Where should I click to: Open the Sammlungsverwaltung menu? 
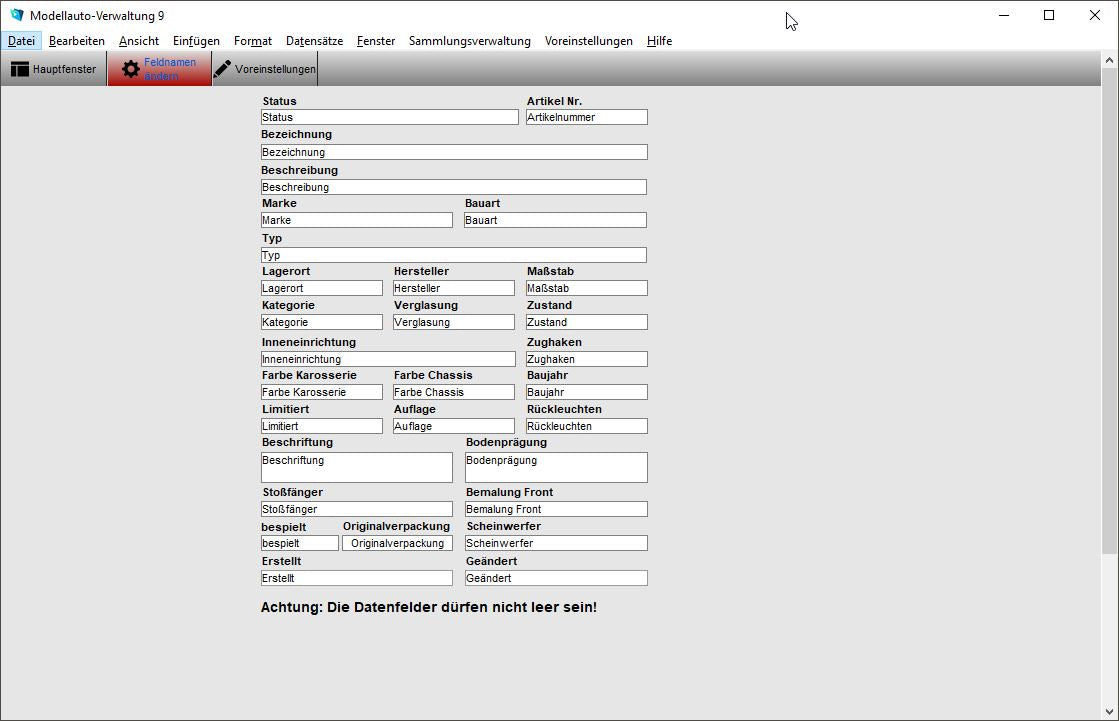[469, 41]
